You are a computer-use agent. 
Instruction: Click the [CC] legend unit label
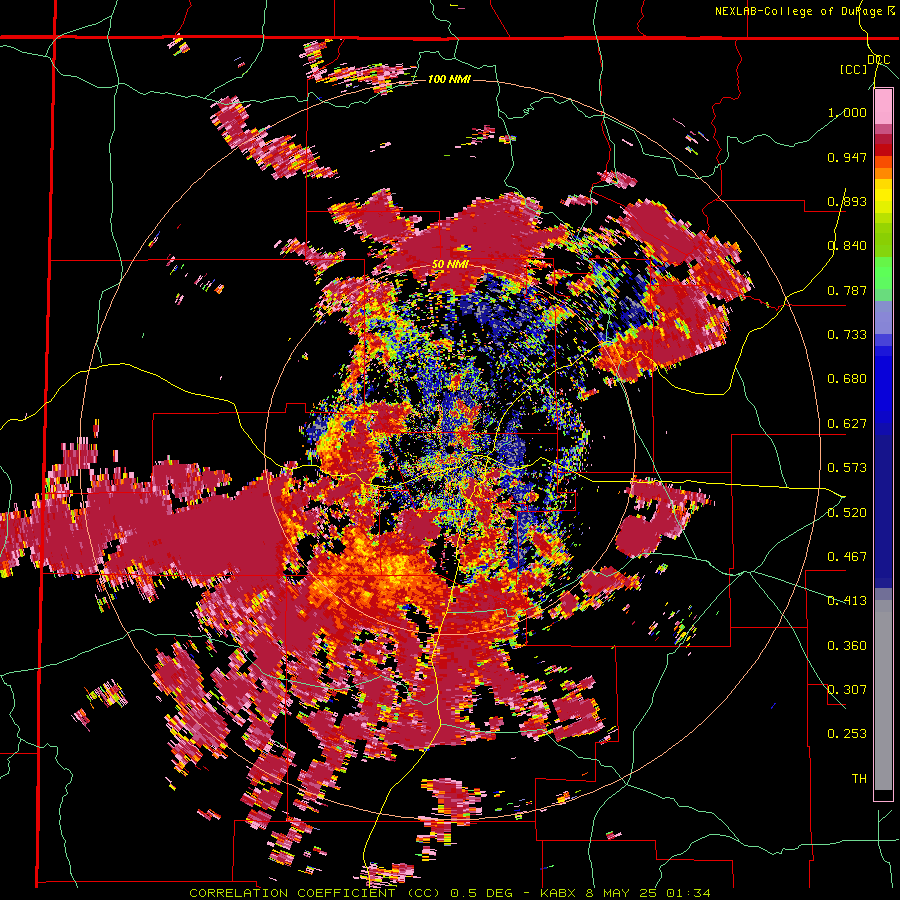click(854, 69)
